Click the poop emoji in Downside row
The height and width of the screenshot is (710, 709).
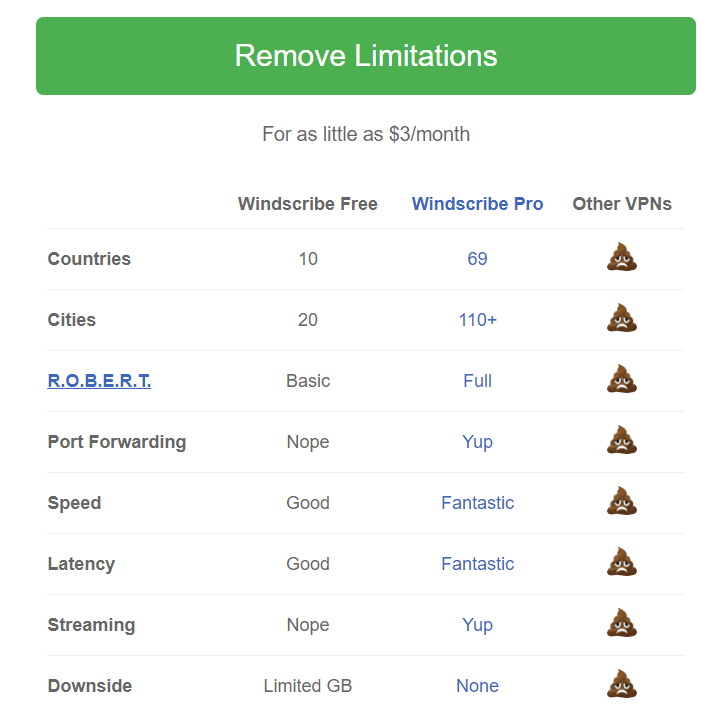[622, 685]
